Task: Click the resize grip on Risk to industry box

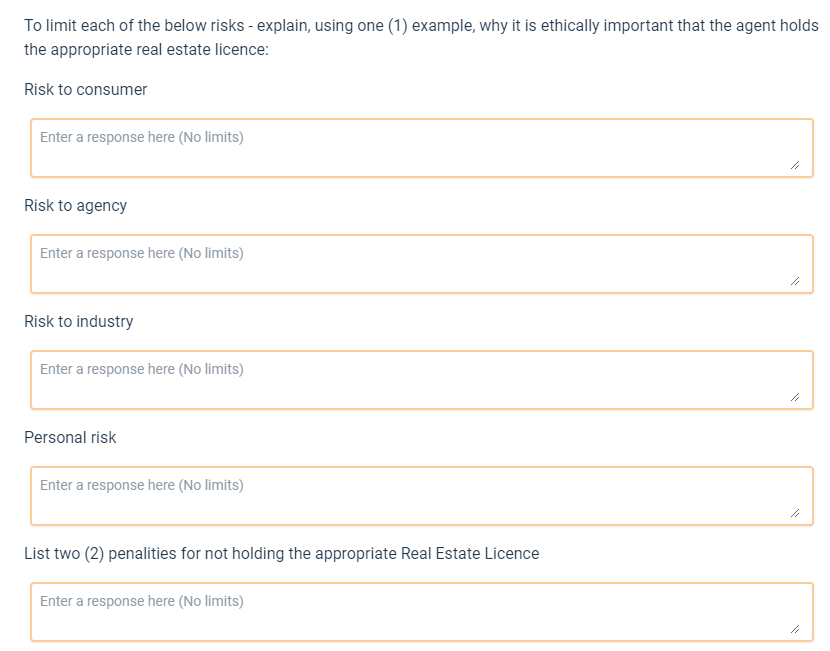Action: [795, 397]
